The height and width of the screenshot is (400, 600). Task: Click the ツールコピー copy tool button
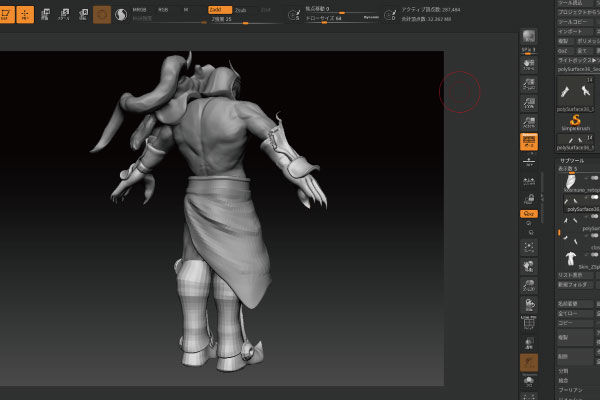tap(575, 22)
